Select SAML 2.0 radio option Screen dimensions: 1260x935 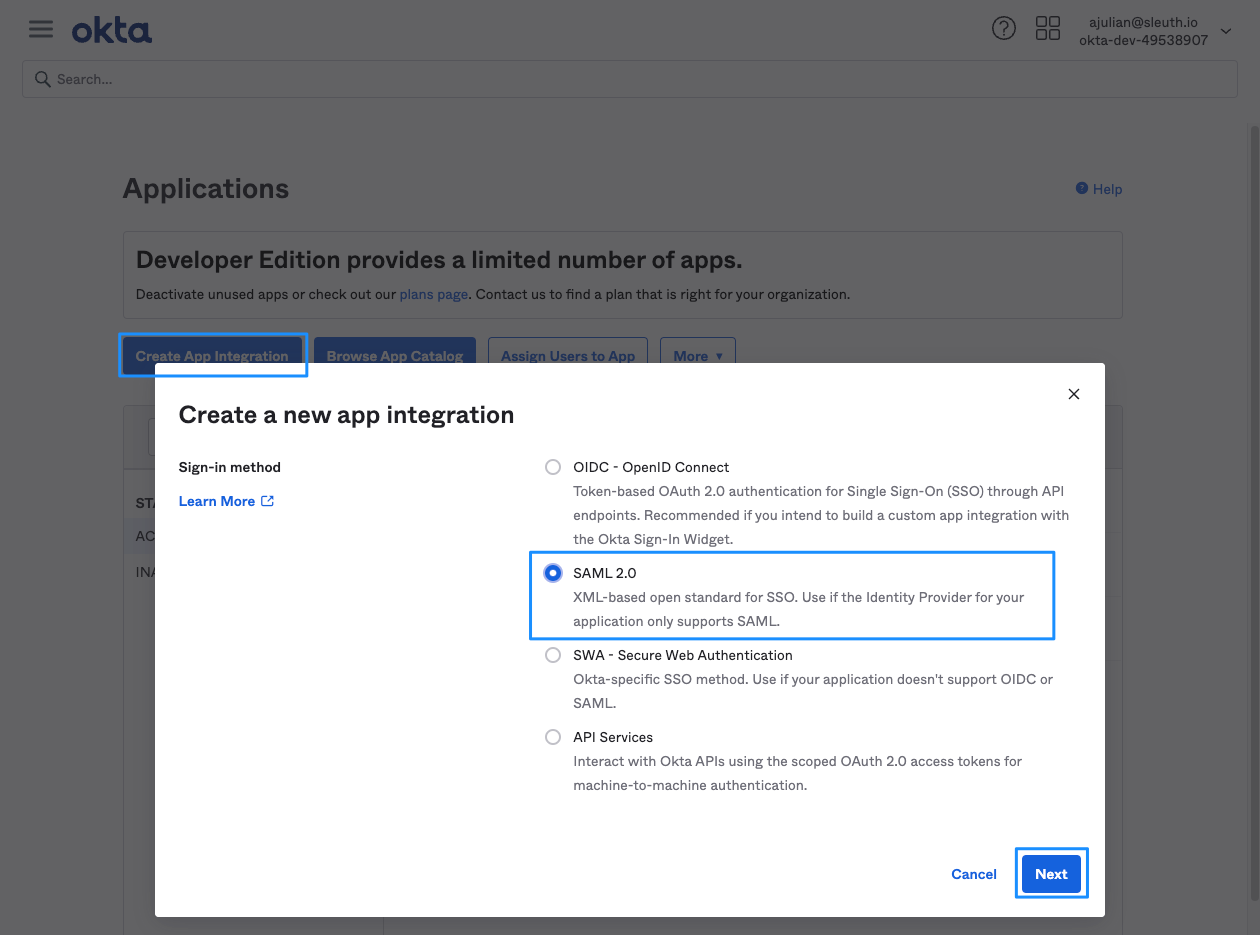pyautogui.click(x=553, y=573)
